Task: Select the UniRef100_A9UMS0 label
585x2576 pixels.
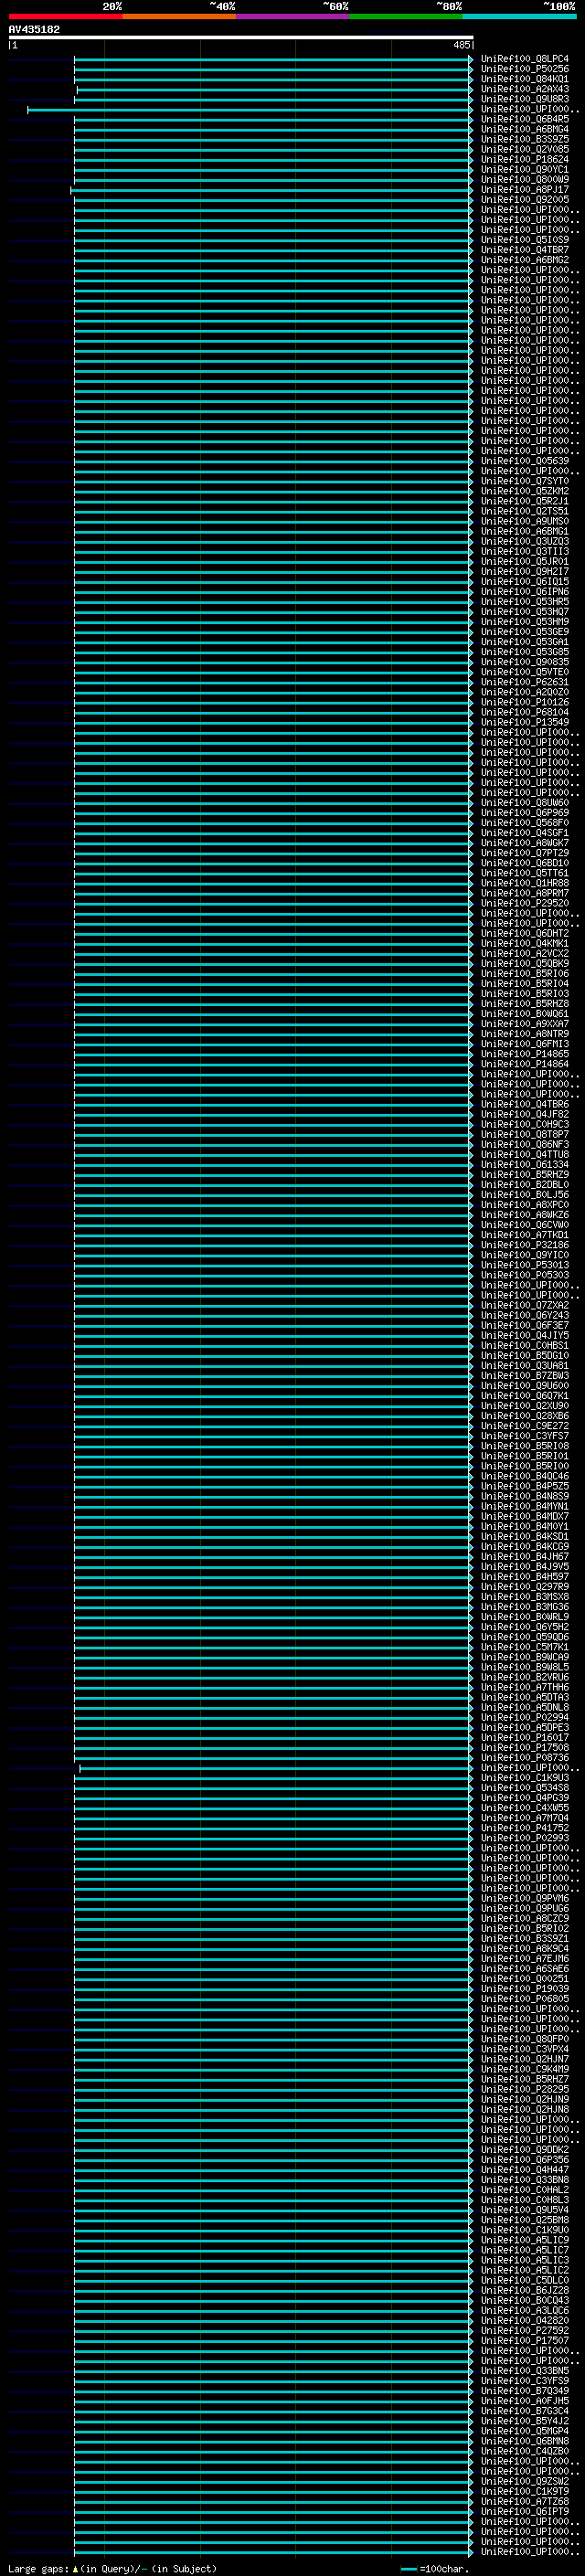Action: tap(525, 521)
